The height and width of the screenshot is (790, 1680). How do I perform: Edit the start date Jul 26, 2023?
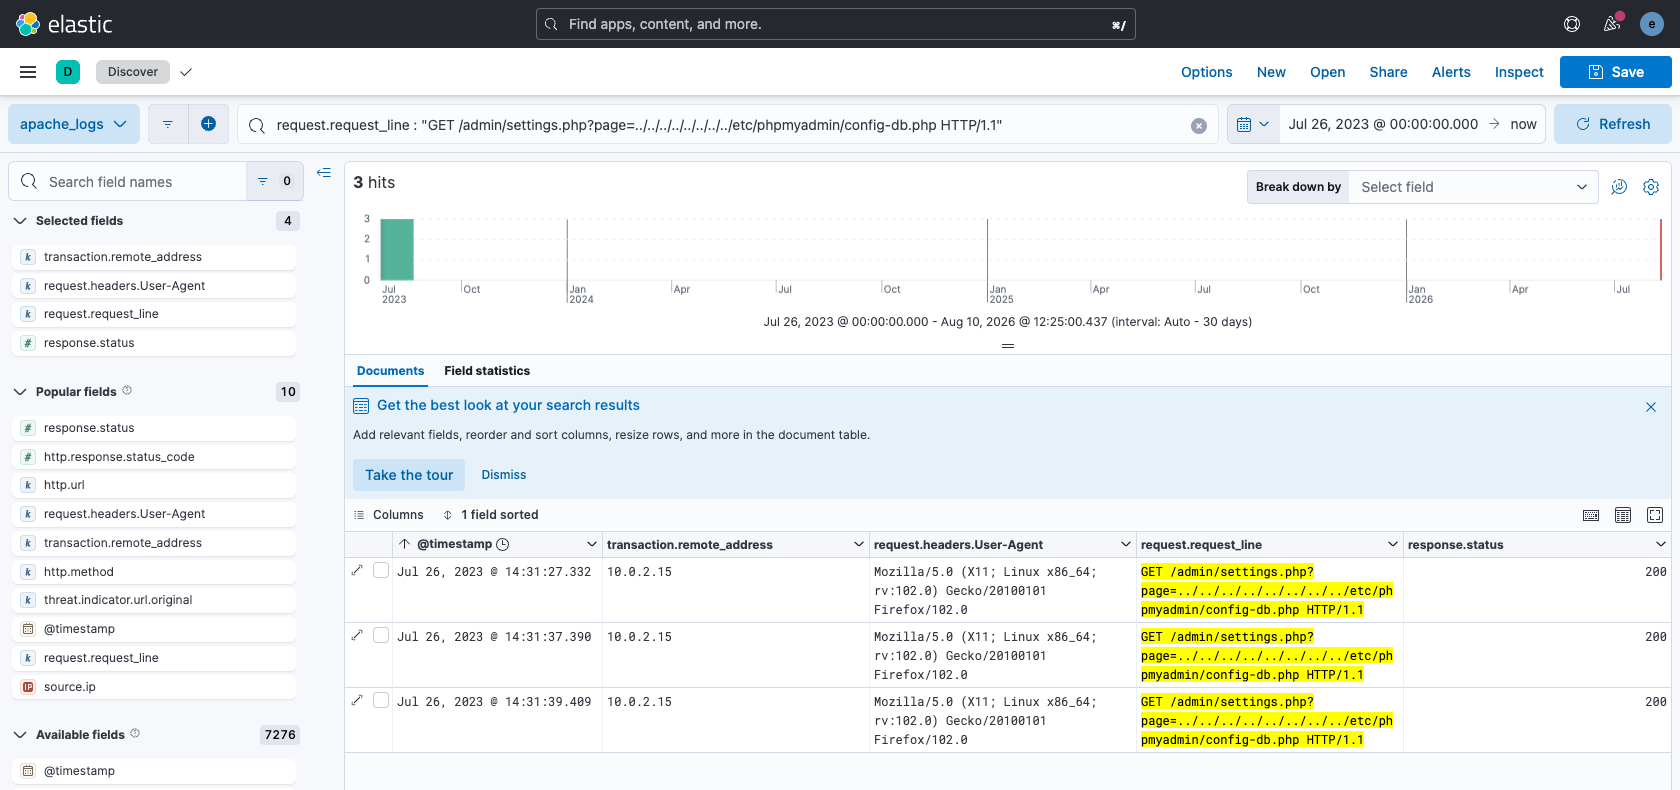1382,124
